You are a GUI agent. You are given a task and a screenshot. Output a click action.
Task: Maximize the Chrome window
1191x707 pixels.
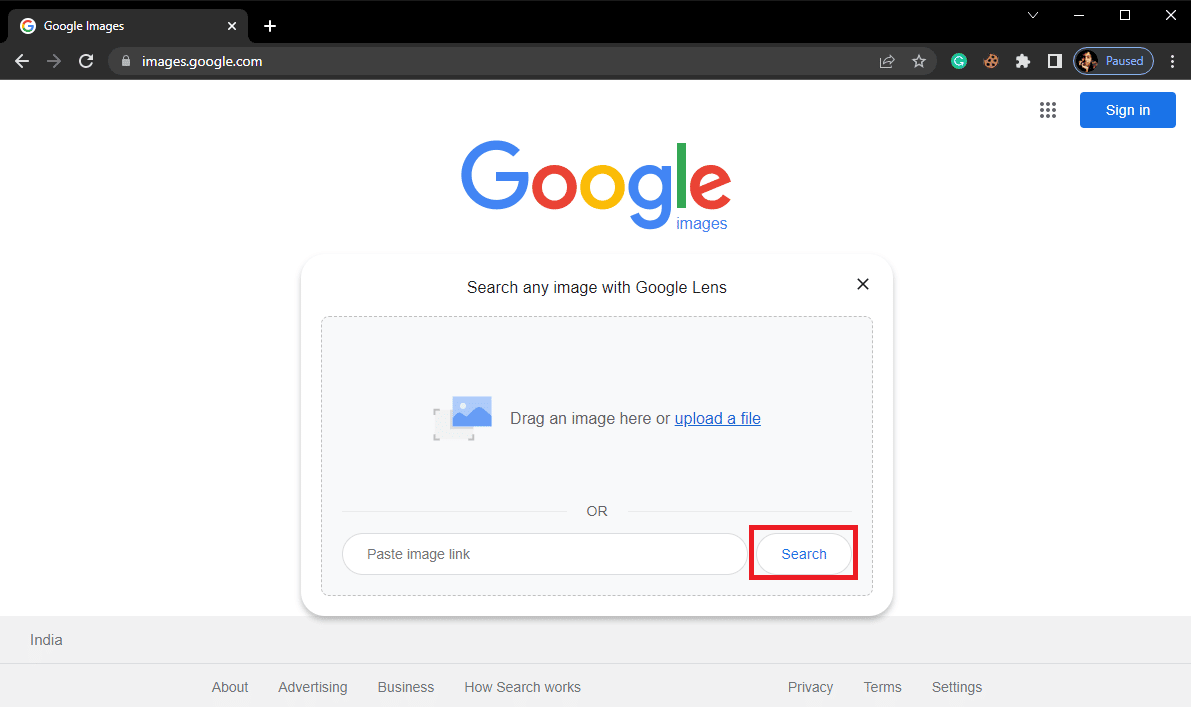(x=1125, y=15)
